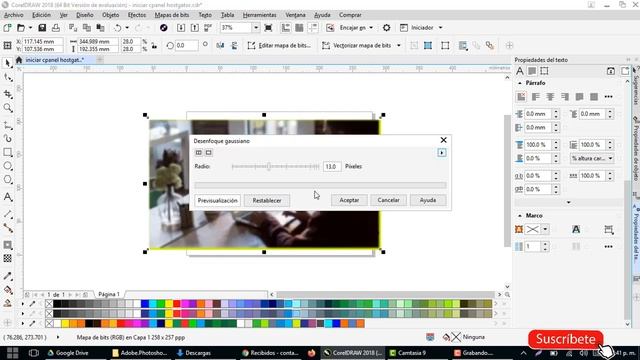Select the Pick tool in toolbox
640x360 pixels.
7,63
